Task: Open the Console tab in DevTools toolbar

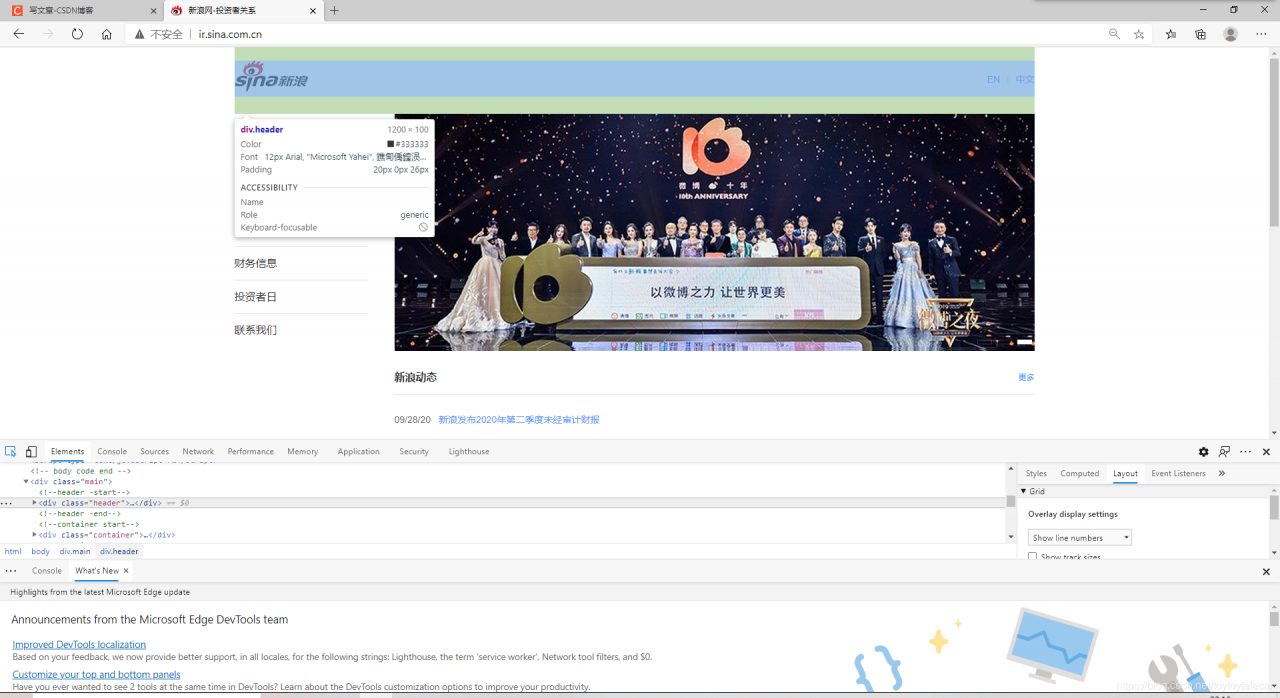Action: pos(112,452)
